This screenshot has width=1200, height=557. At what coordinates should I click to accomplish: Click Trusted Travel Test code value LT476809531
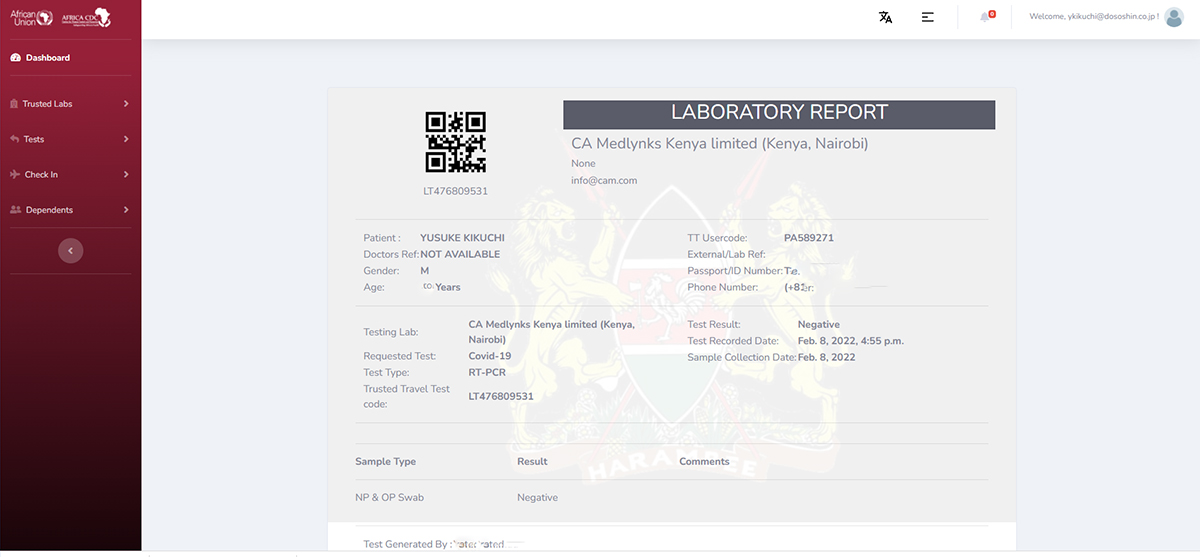point(501,396)
